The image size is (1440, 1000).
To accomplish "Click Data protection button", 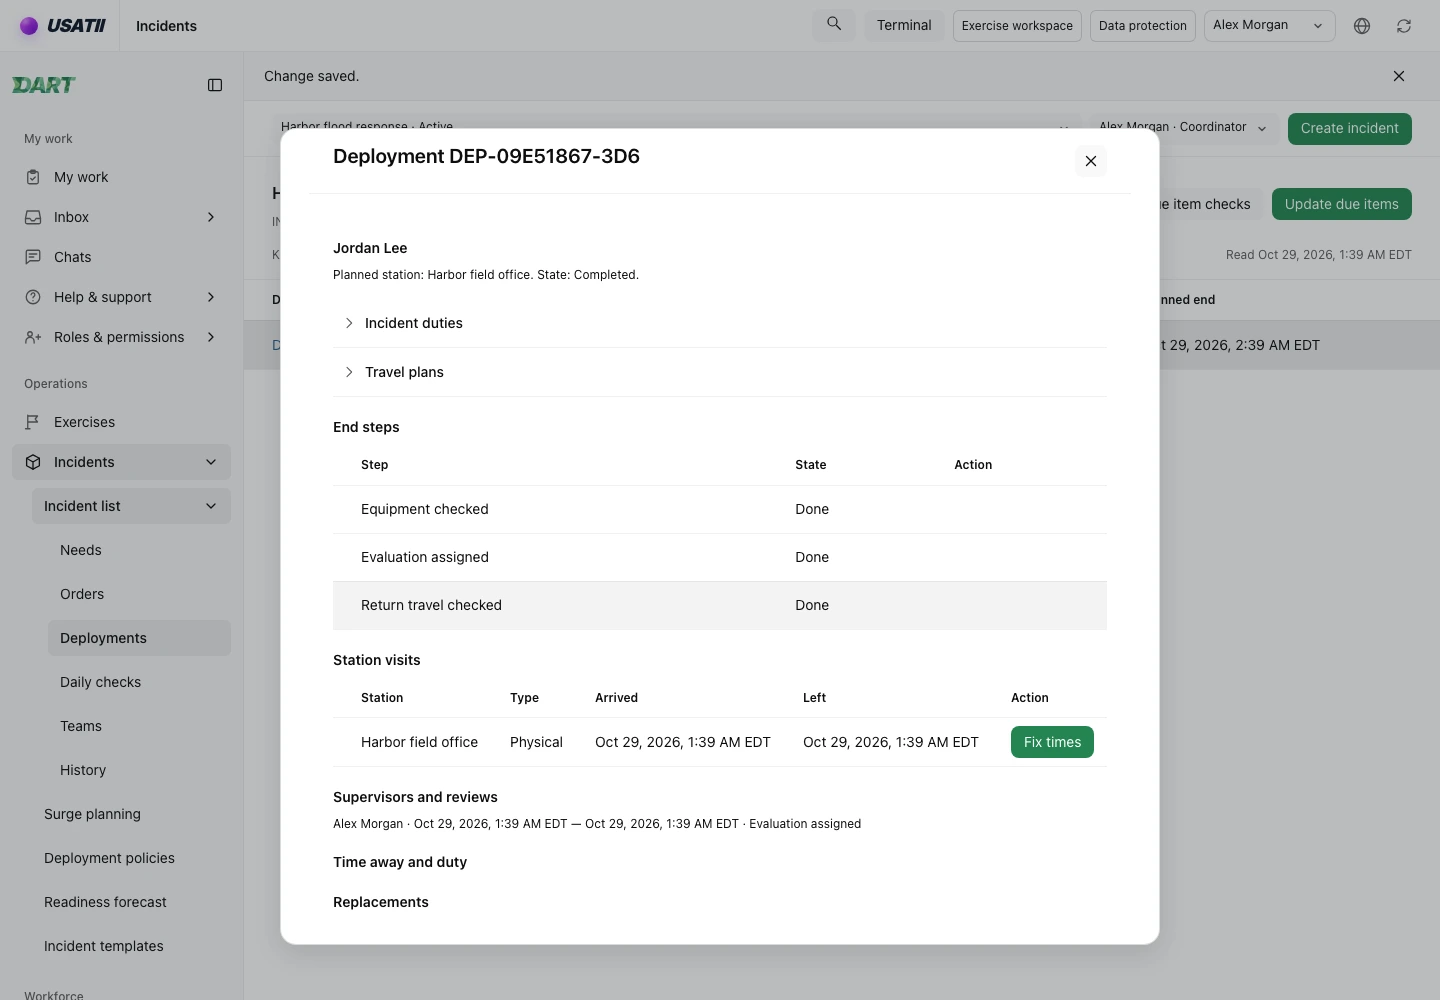I will tap(1142, 26).
